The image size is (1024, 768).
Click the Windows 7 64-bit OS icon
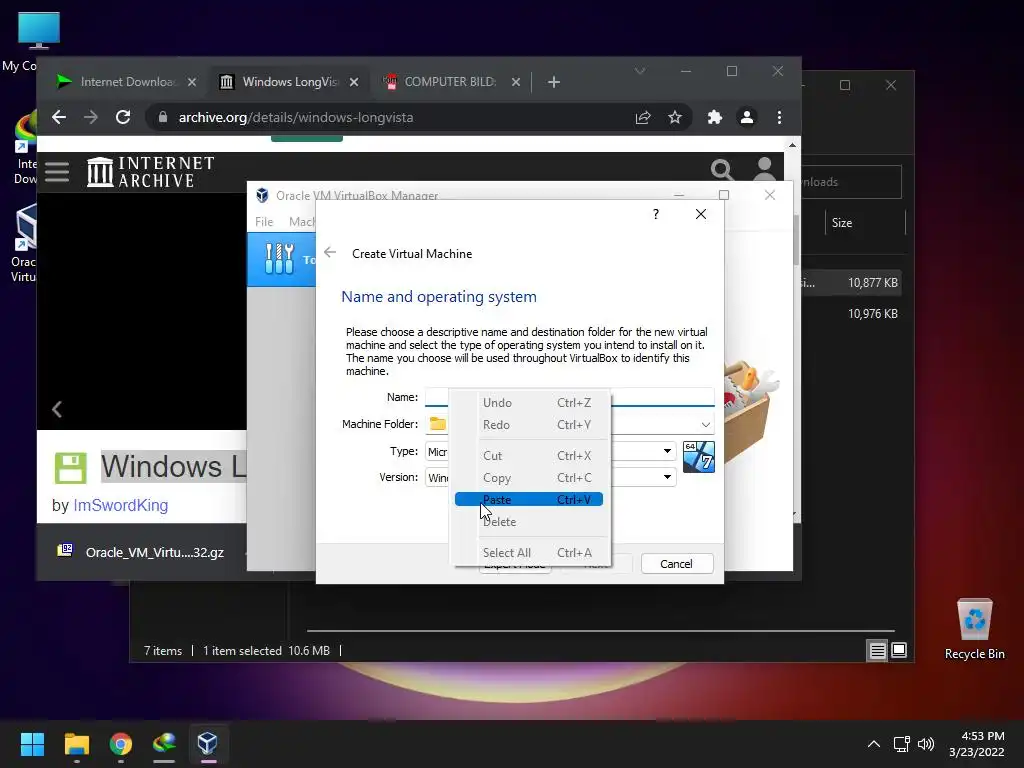[698, 456]
